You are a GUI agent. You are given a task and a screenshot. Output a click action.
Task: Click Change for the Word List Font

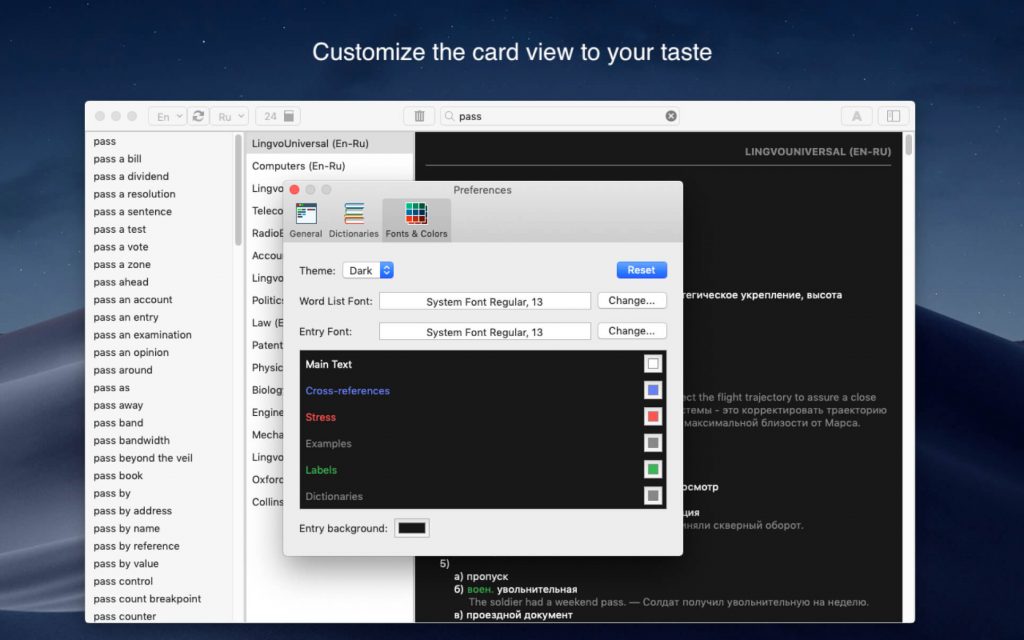[632, 300]
